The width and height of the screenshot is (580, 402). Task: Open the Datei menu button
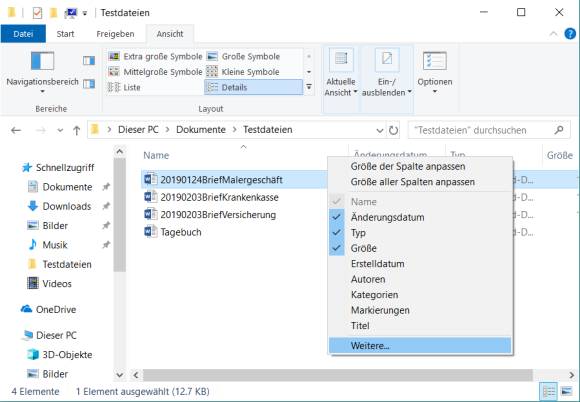[23, 34]
